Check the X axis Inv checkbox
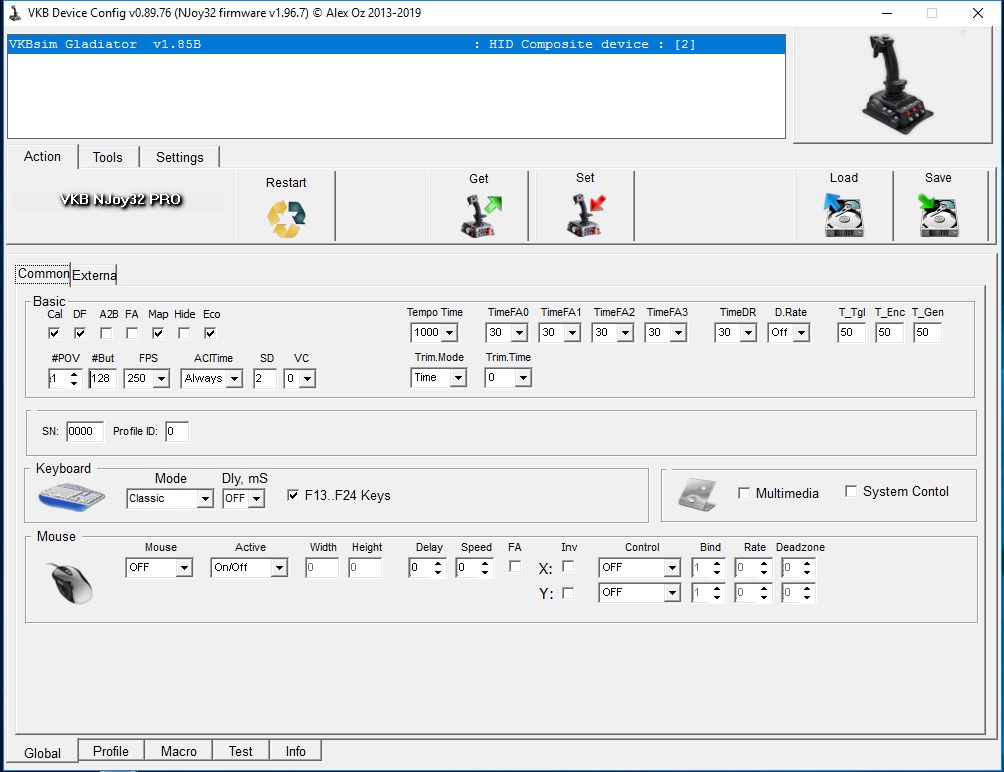This screenshot has height=772, width=1004. [x=568, y=567]
